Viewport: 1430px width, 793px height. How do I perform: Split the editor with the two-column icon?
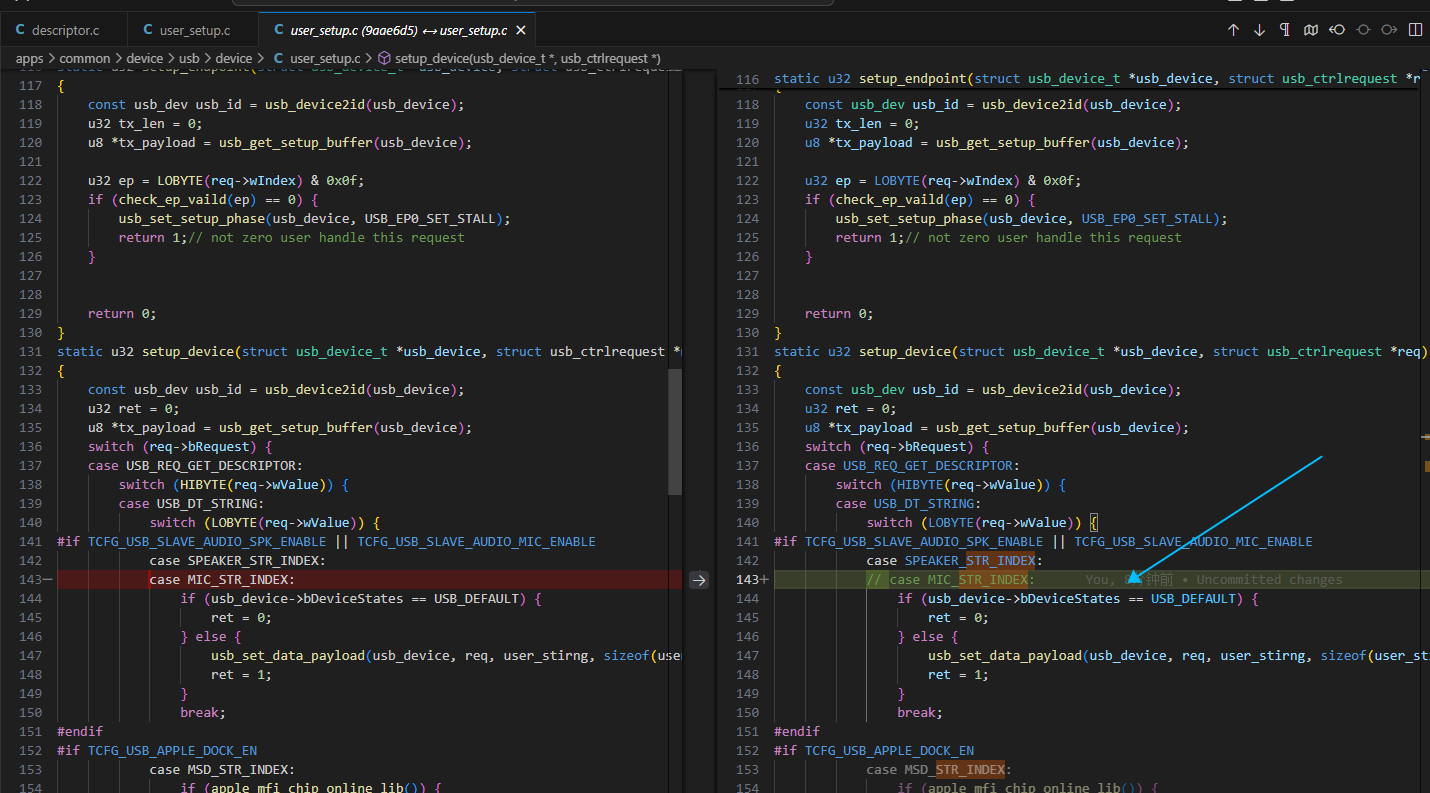tap(1415, 30)
